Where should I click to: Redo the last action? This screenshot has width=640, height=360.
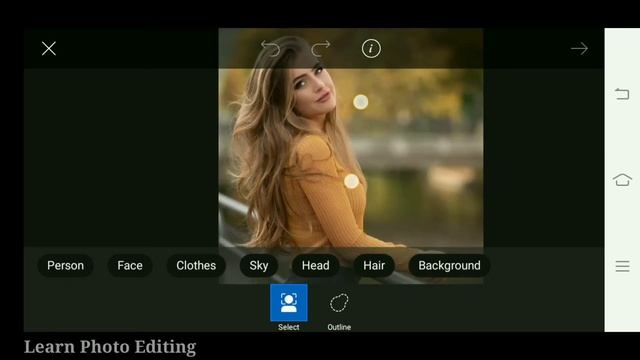click(x=320, y=49)
